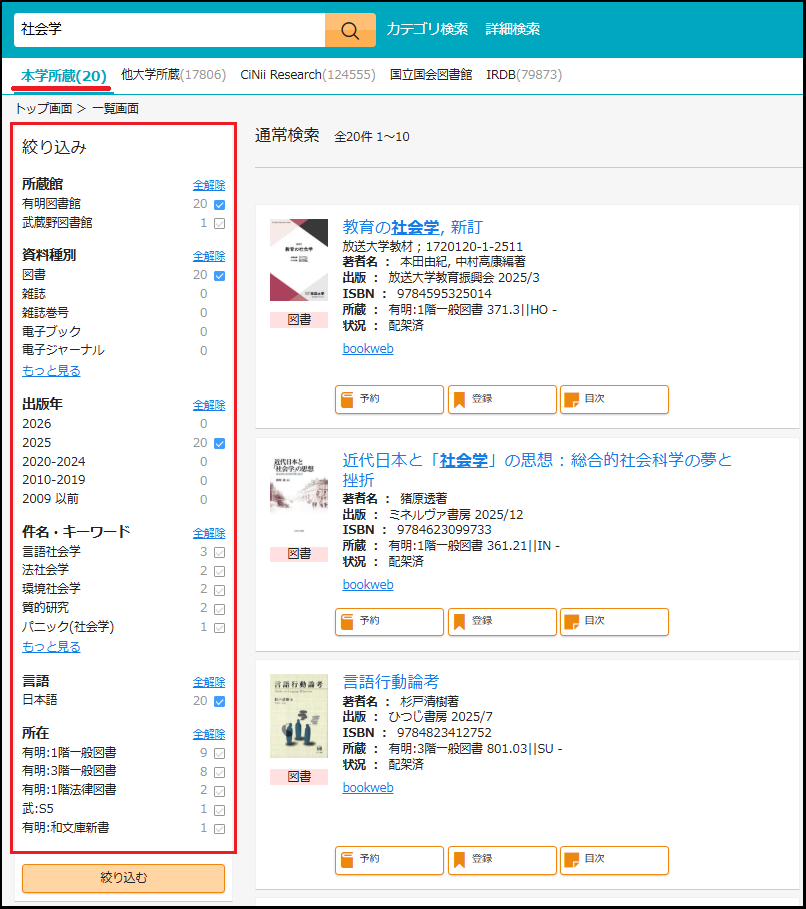Click 全解除 for 所在

point(209,734)
